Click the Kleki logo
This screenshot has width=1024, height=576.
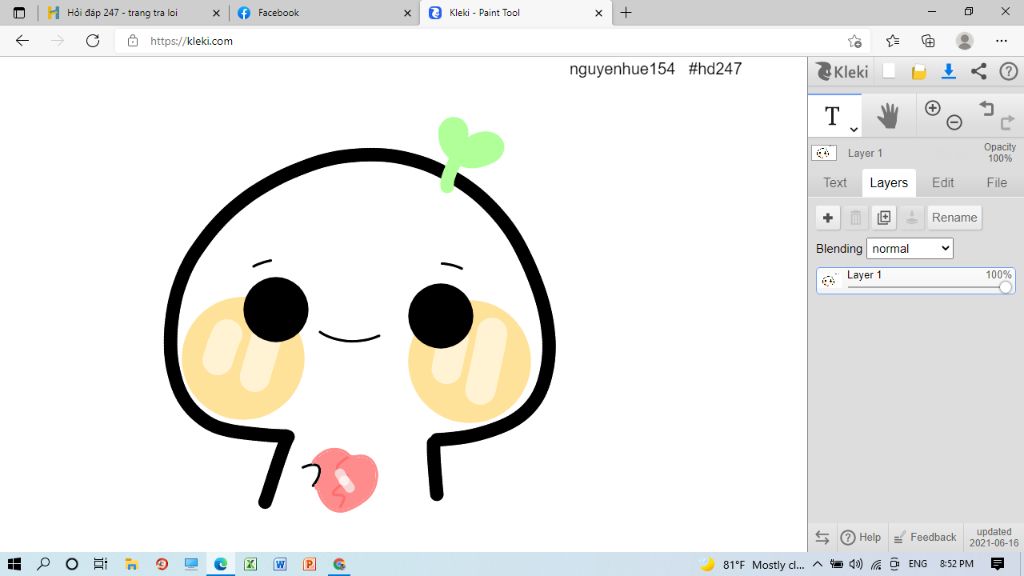point(842,71)
